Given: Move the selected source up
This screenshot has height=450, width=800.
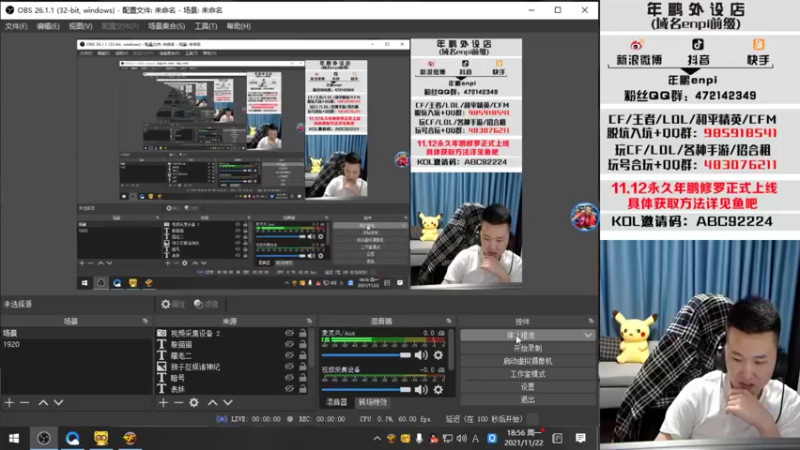Looking at the screenshot, I should [x=213, y=403].
